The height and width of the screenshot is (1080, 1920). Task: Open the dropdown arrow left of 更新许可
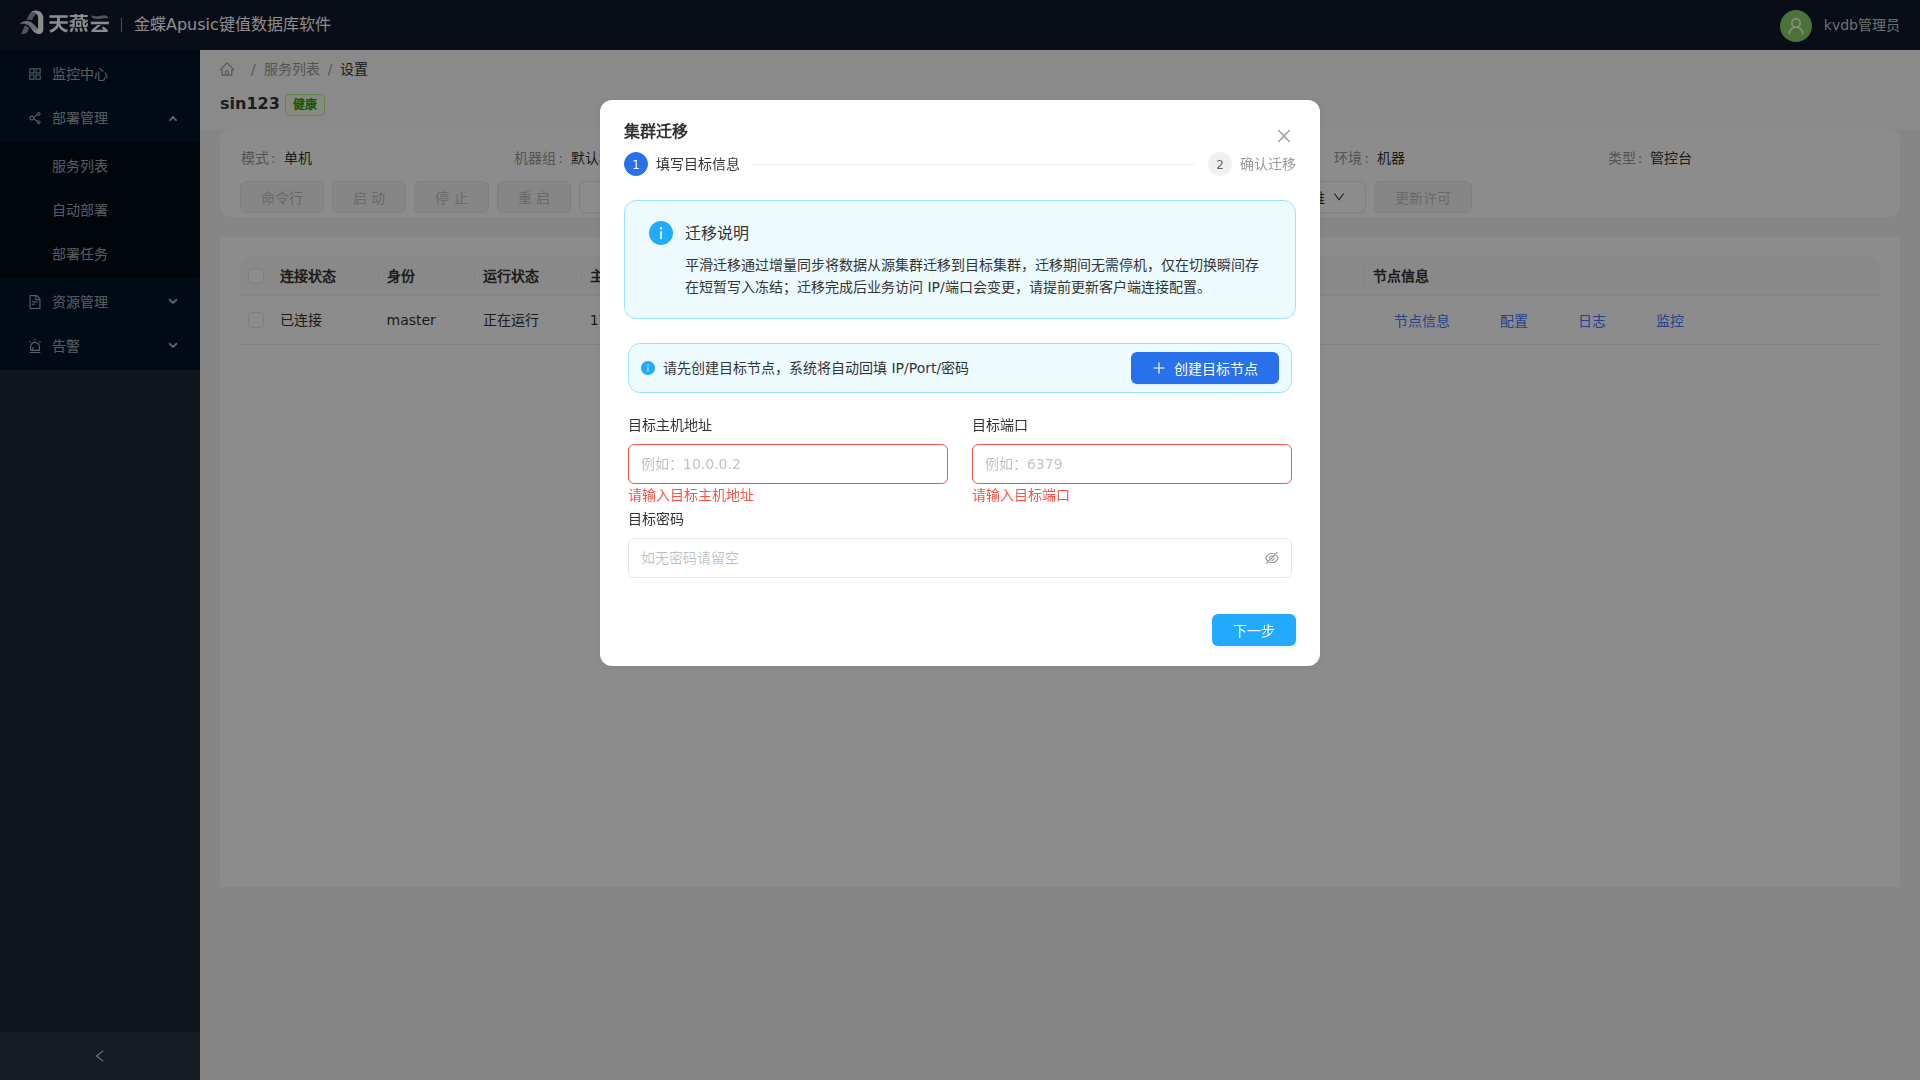1339,197
